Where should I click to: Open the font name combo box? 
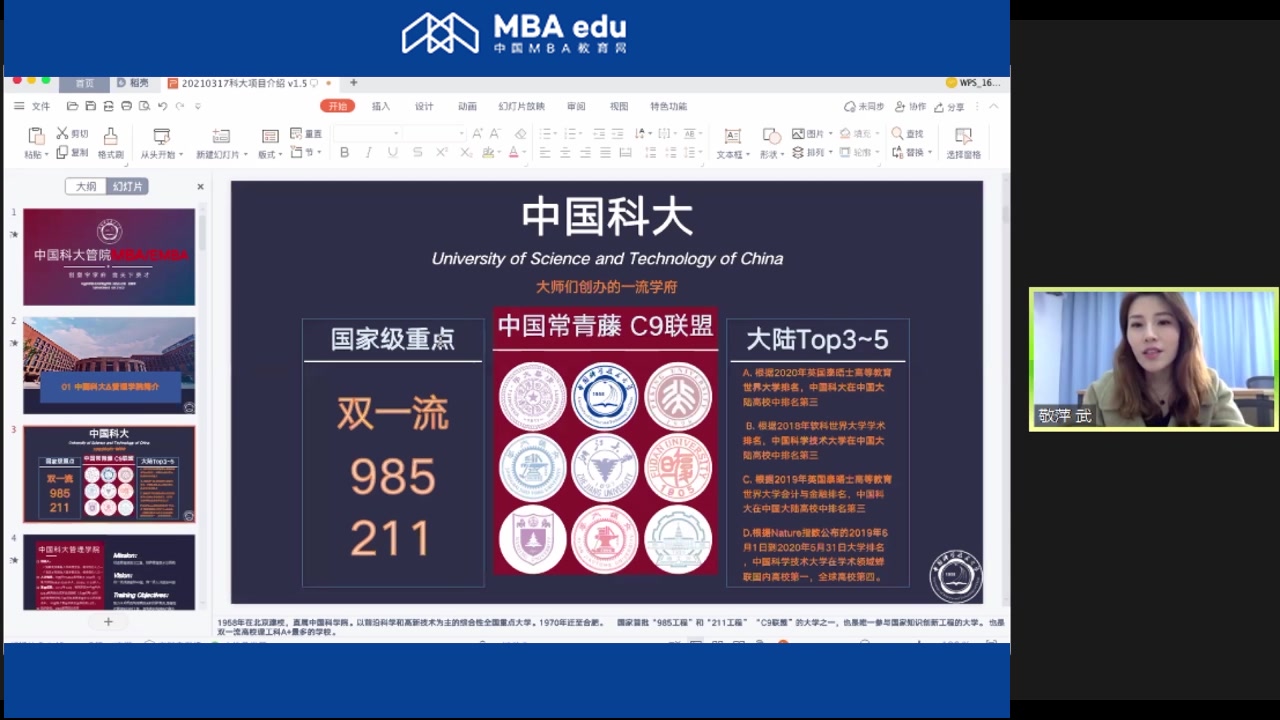367,133
